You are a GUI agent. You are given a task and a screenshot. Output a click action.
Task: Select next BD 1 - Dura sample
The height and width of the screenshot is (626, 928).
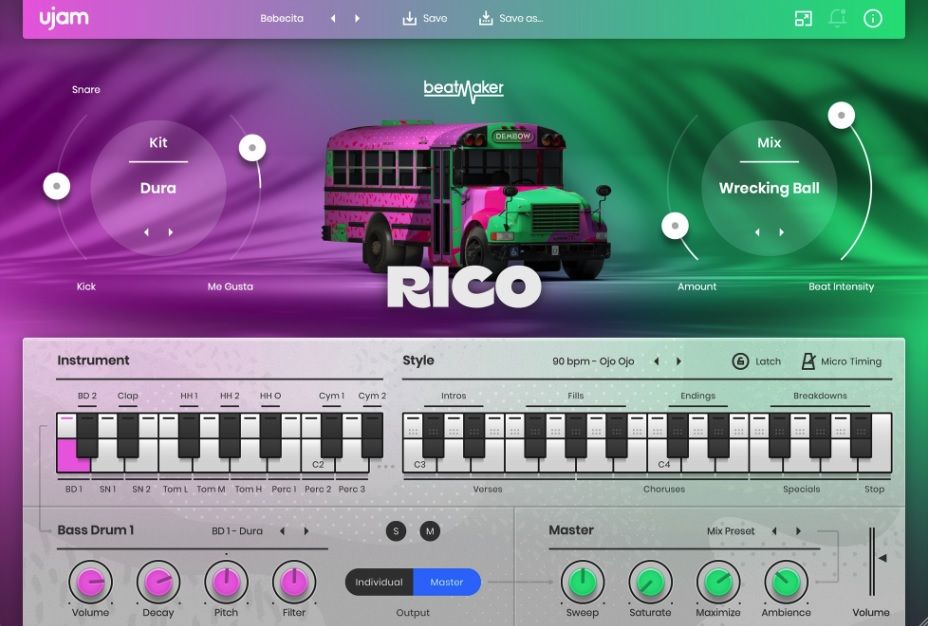[x=306, y=531]
